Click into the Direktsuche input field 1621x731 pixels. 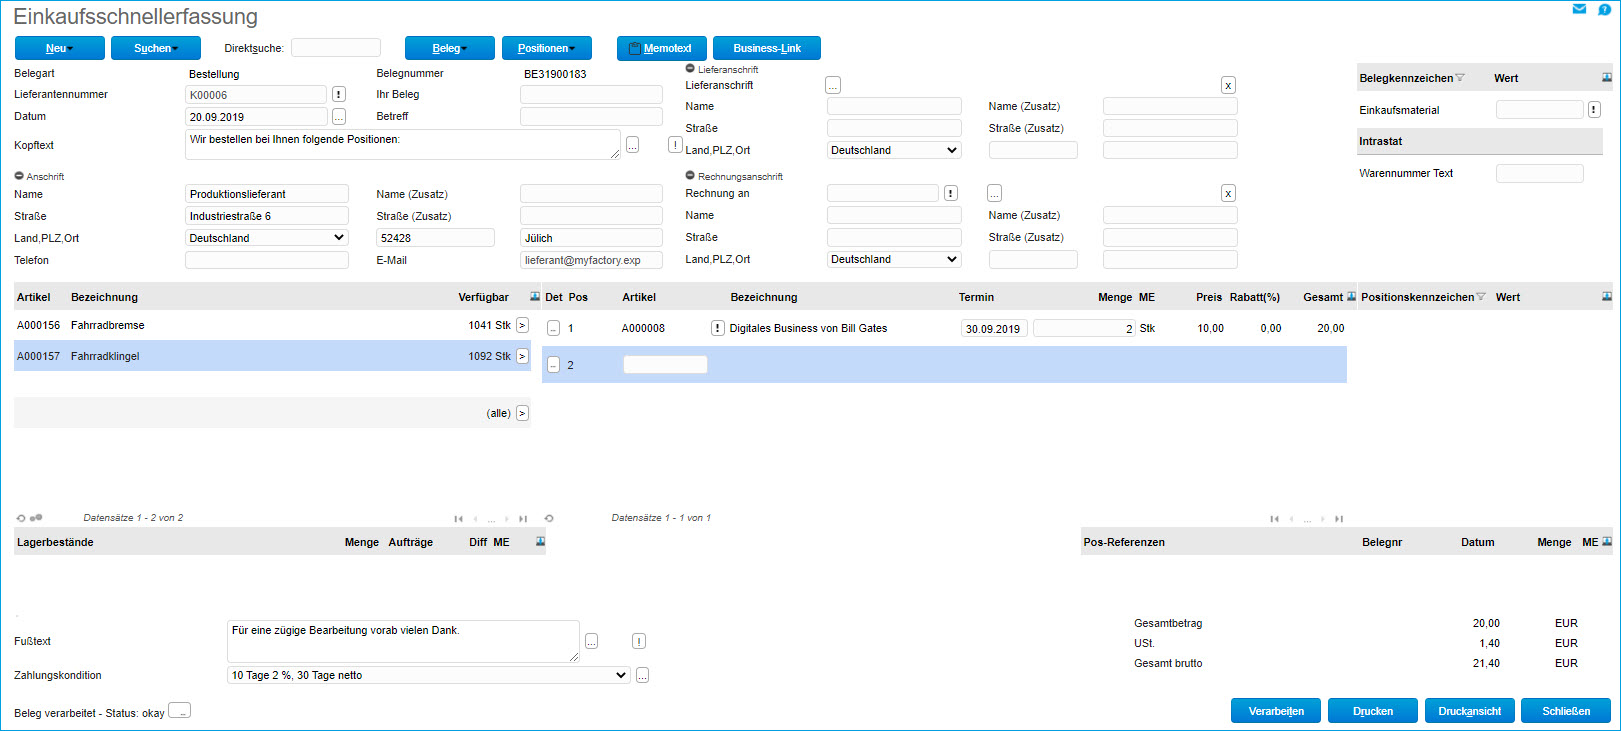click(x=335, y=48)
